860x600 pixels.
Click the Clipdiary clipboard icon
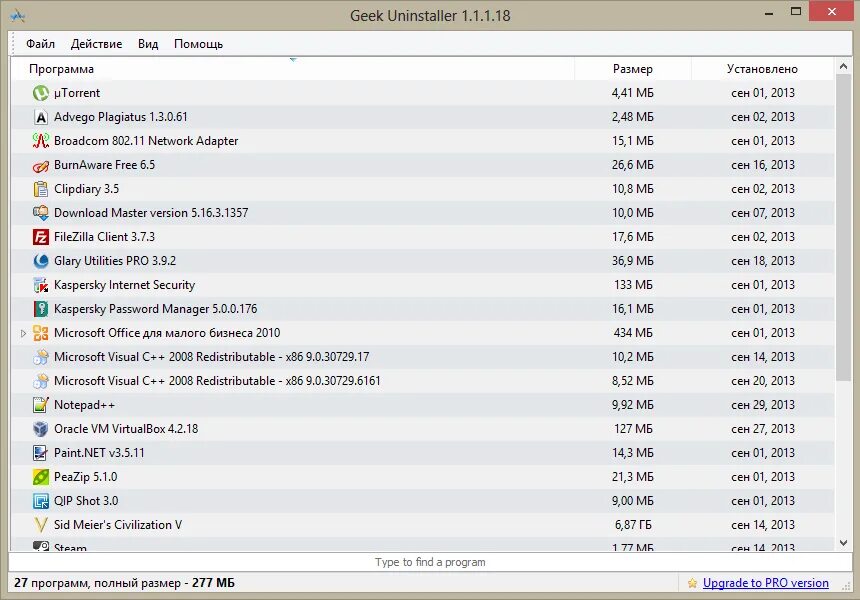tap(41, 189)
